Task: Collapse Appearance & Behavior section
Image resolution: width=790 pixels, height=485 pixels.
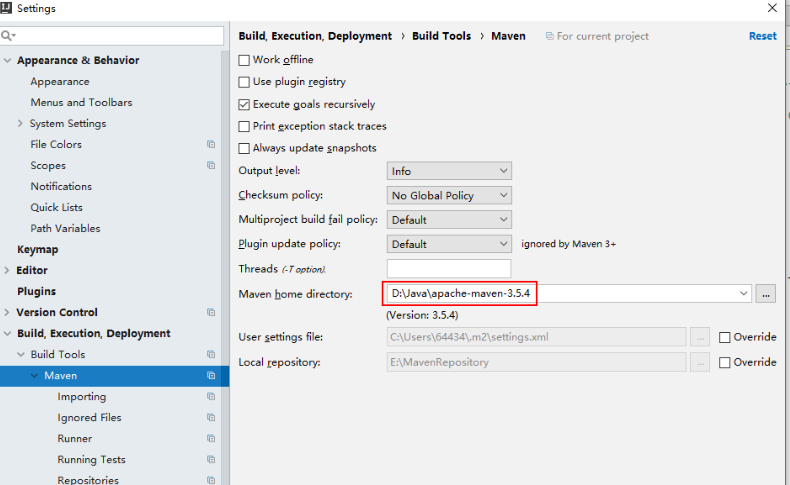Action: coord(7,60)
